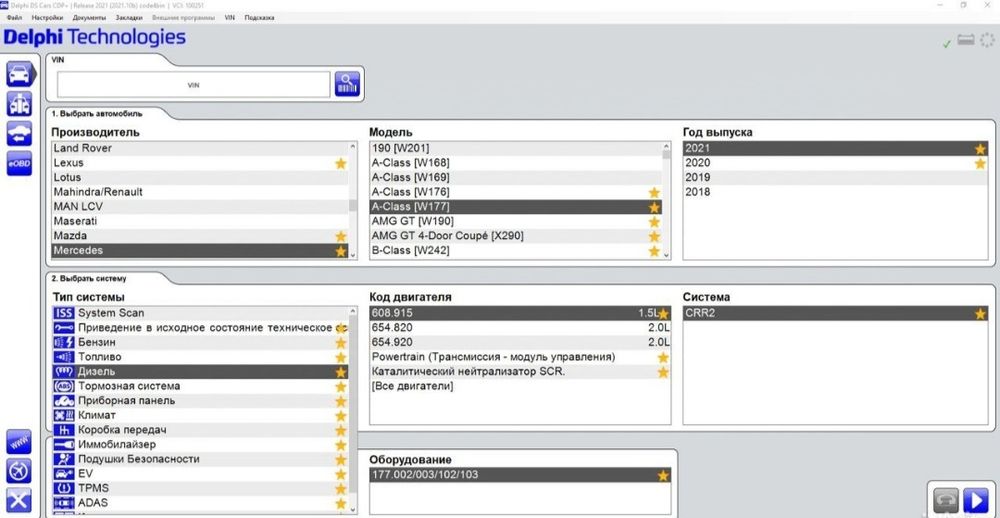Open the Закладки menu
Screen dimensions: 1000x518
(127, 18)
